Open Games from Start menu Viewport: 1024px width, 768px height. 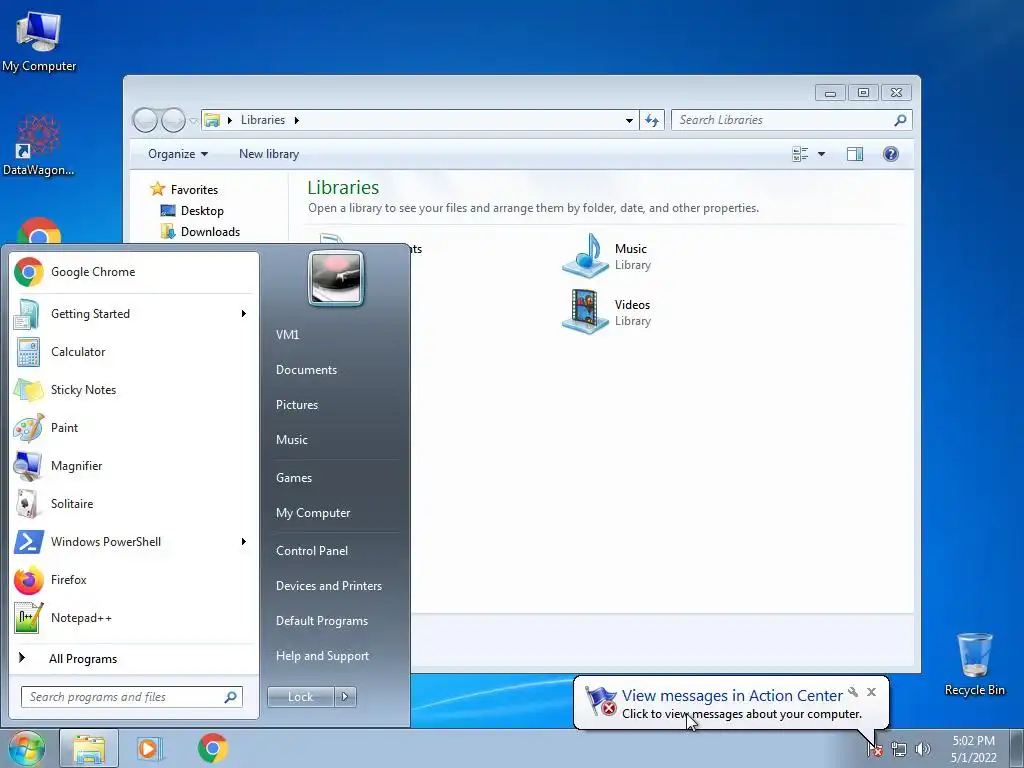(294, 478)
